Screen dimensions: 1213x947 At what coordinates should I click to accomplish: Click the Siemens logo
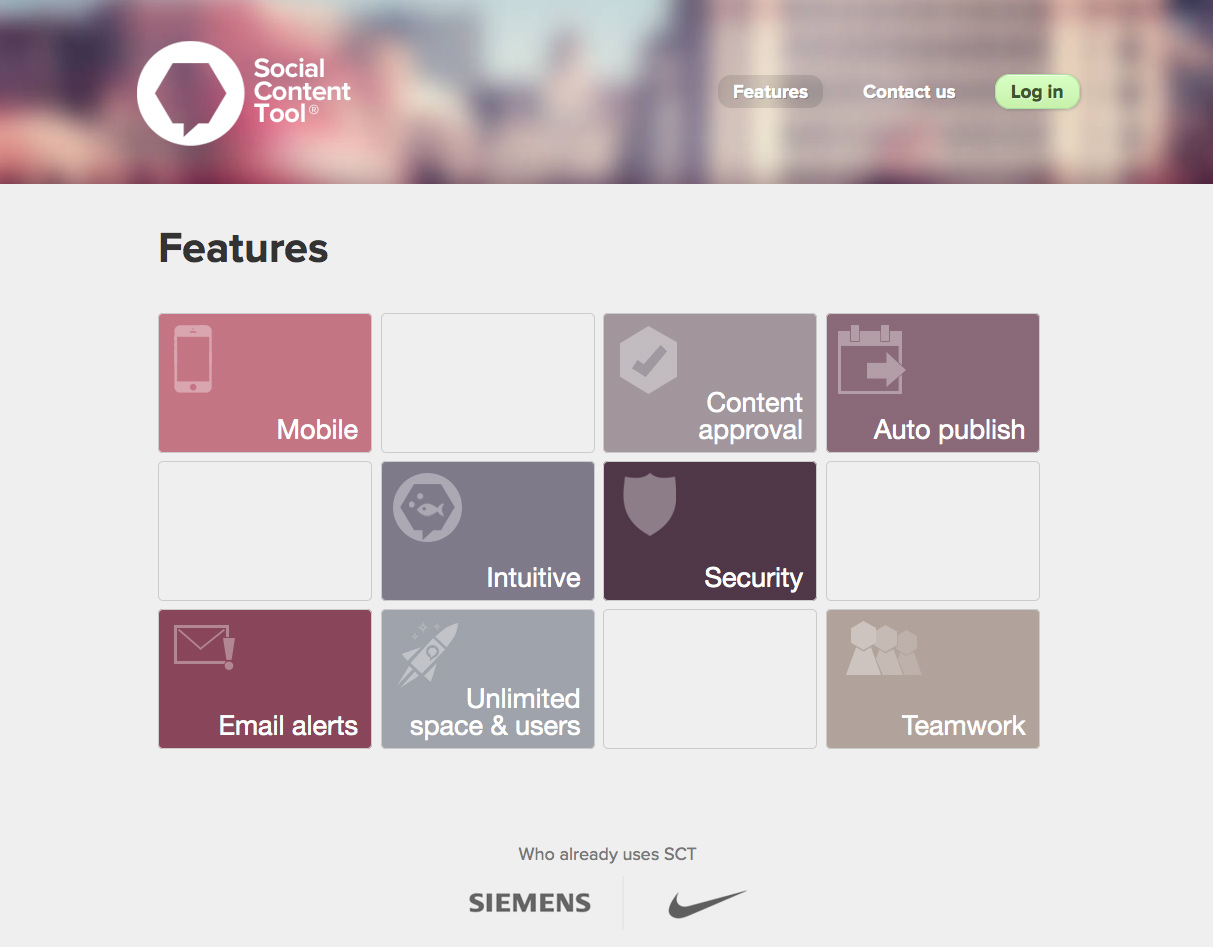click(x=530, y=903)
